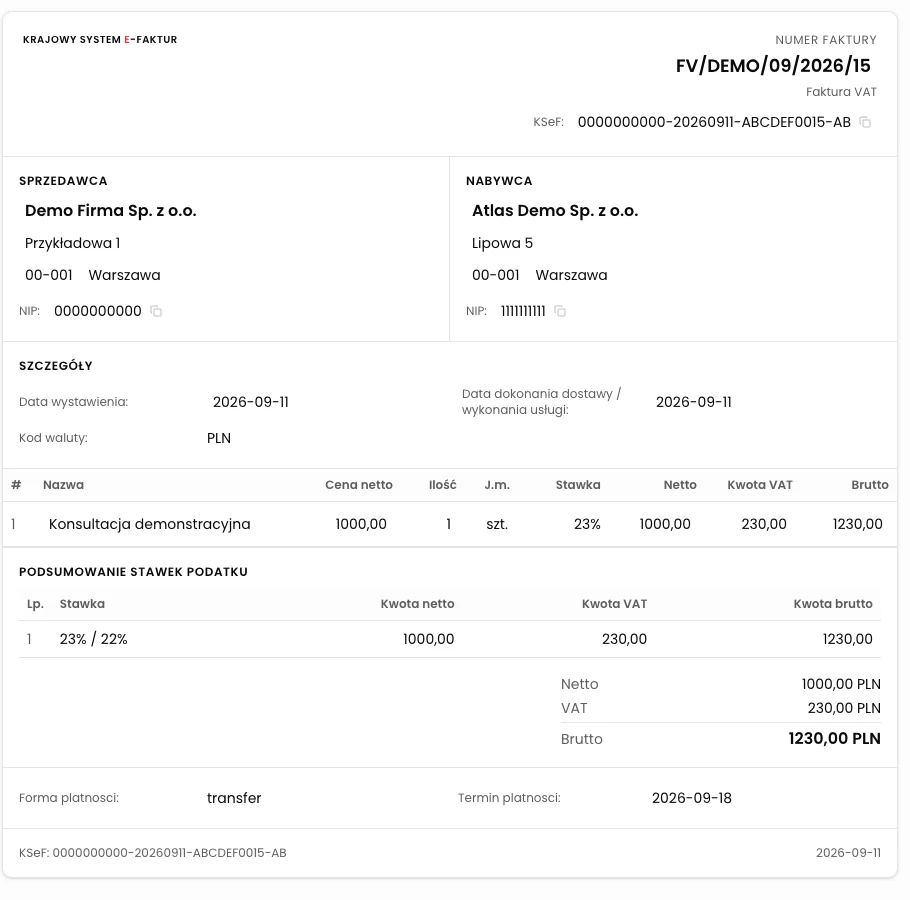
Task: Click the KSeF number in the header
Action: tap(714, 122)
